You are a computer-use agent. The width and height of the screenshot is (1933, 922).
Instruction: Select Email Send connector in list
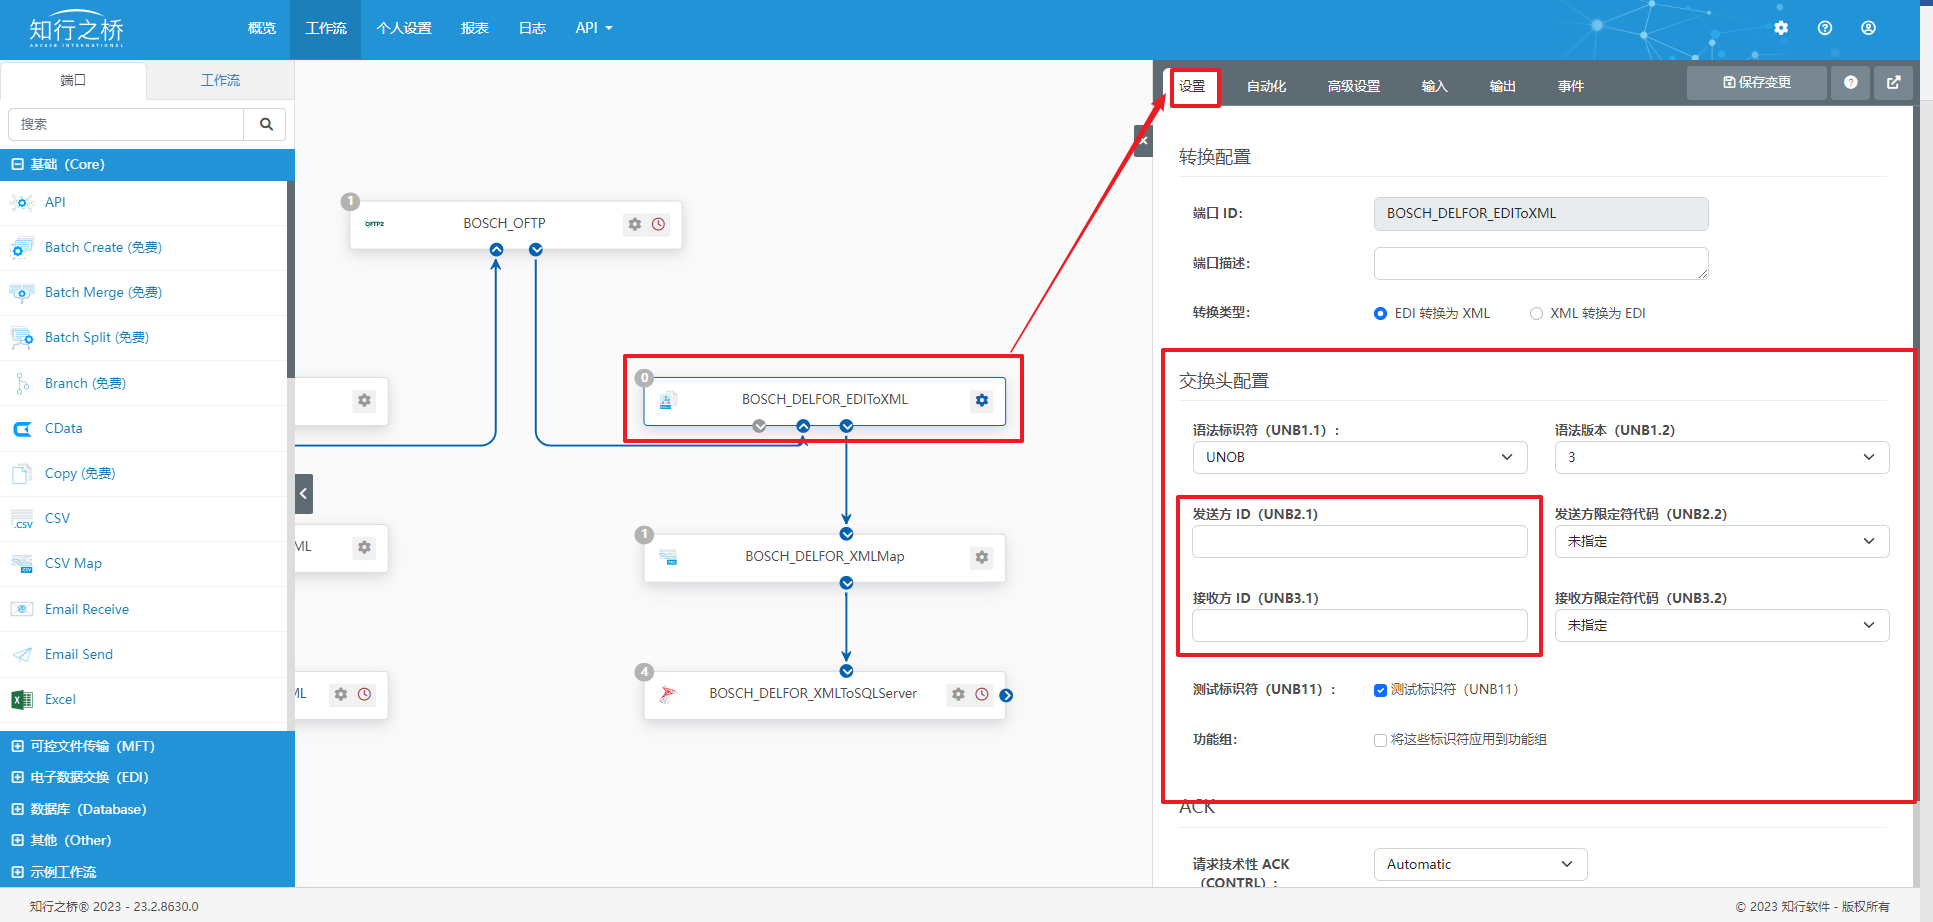click(79, 654)
